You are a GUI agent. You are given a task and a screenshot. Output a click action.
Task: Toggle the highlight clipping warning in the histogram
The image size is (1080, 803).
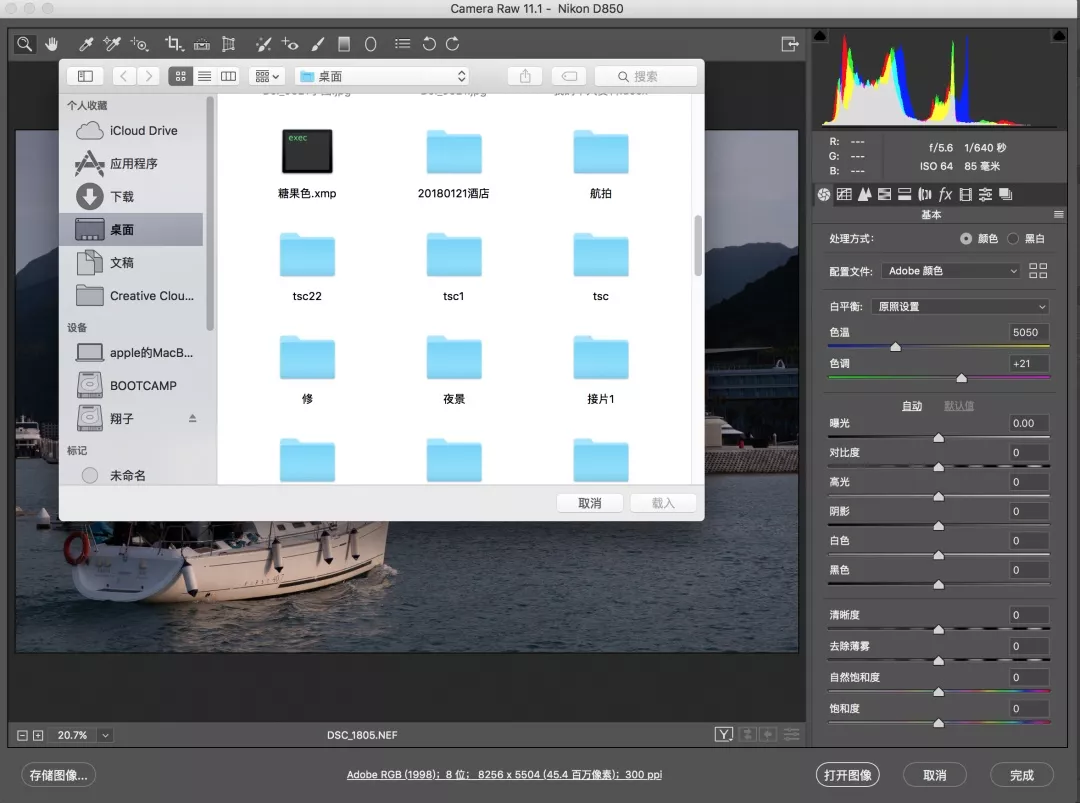coord(1059,36)
